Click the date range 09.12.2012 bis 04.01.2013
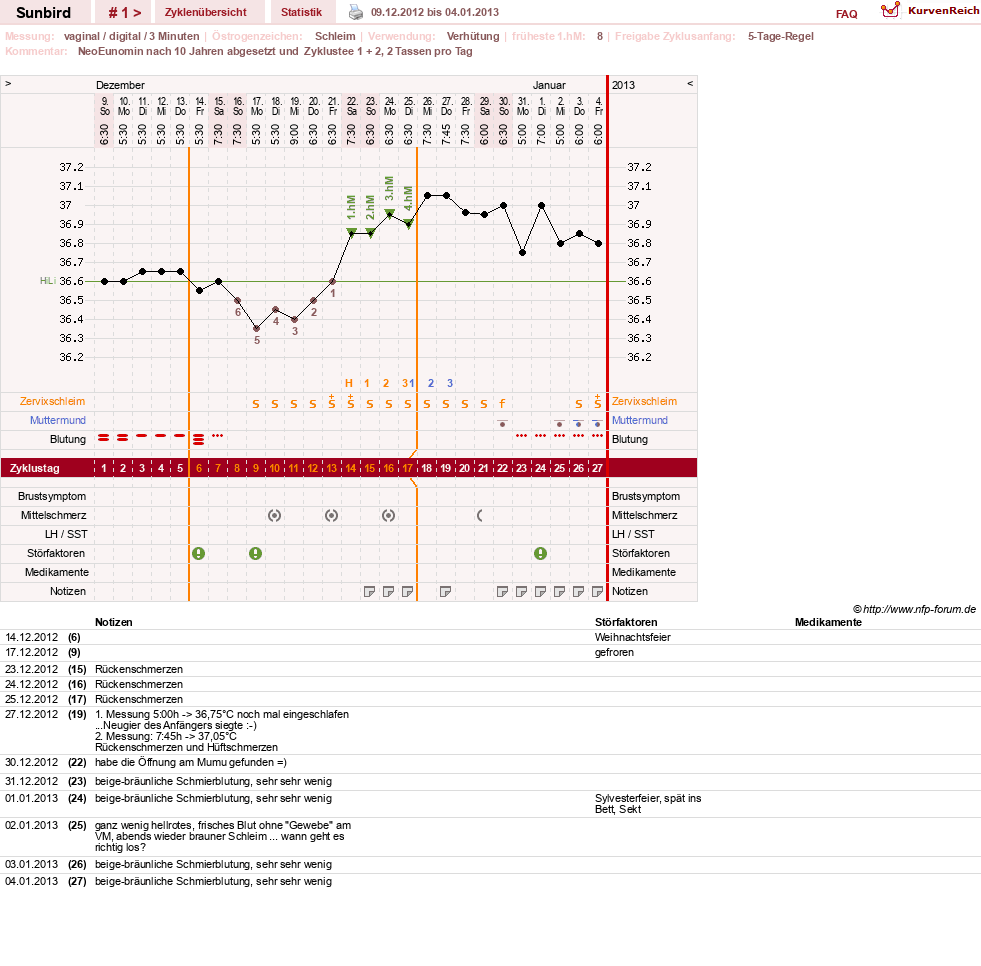981x966 pixels. click(435, 12)
